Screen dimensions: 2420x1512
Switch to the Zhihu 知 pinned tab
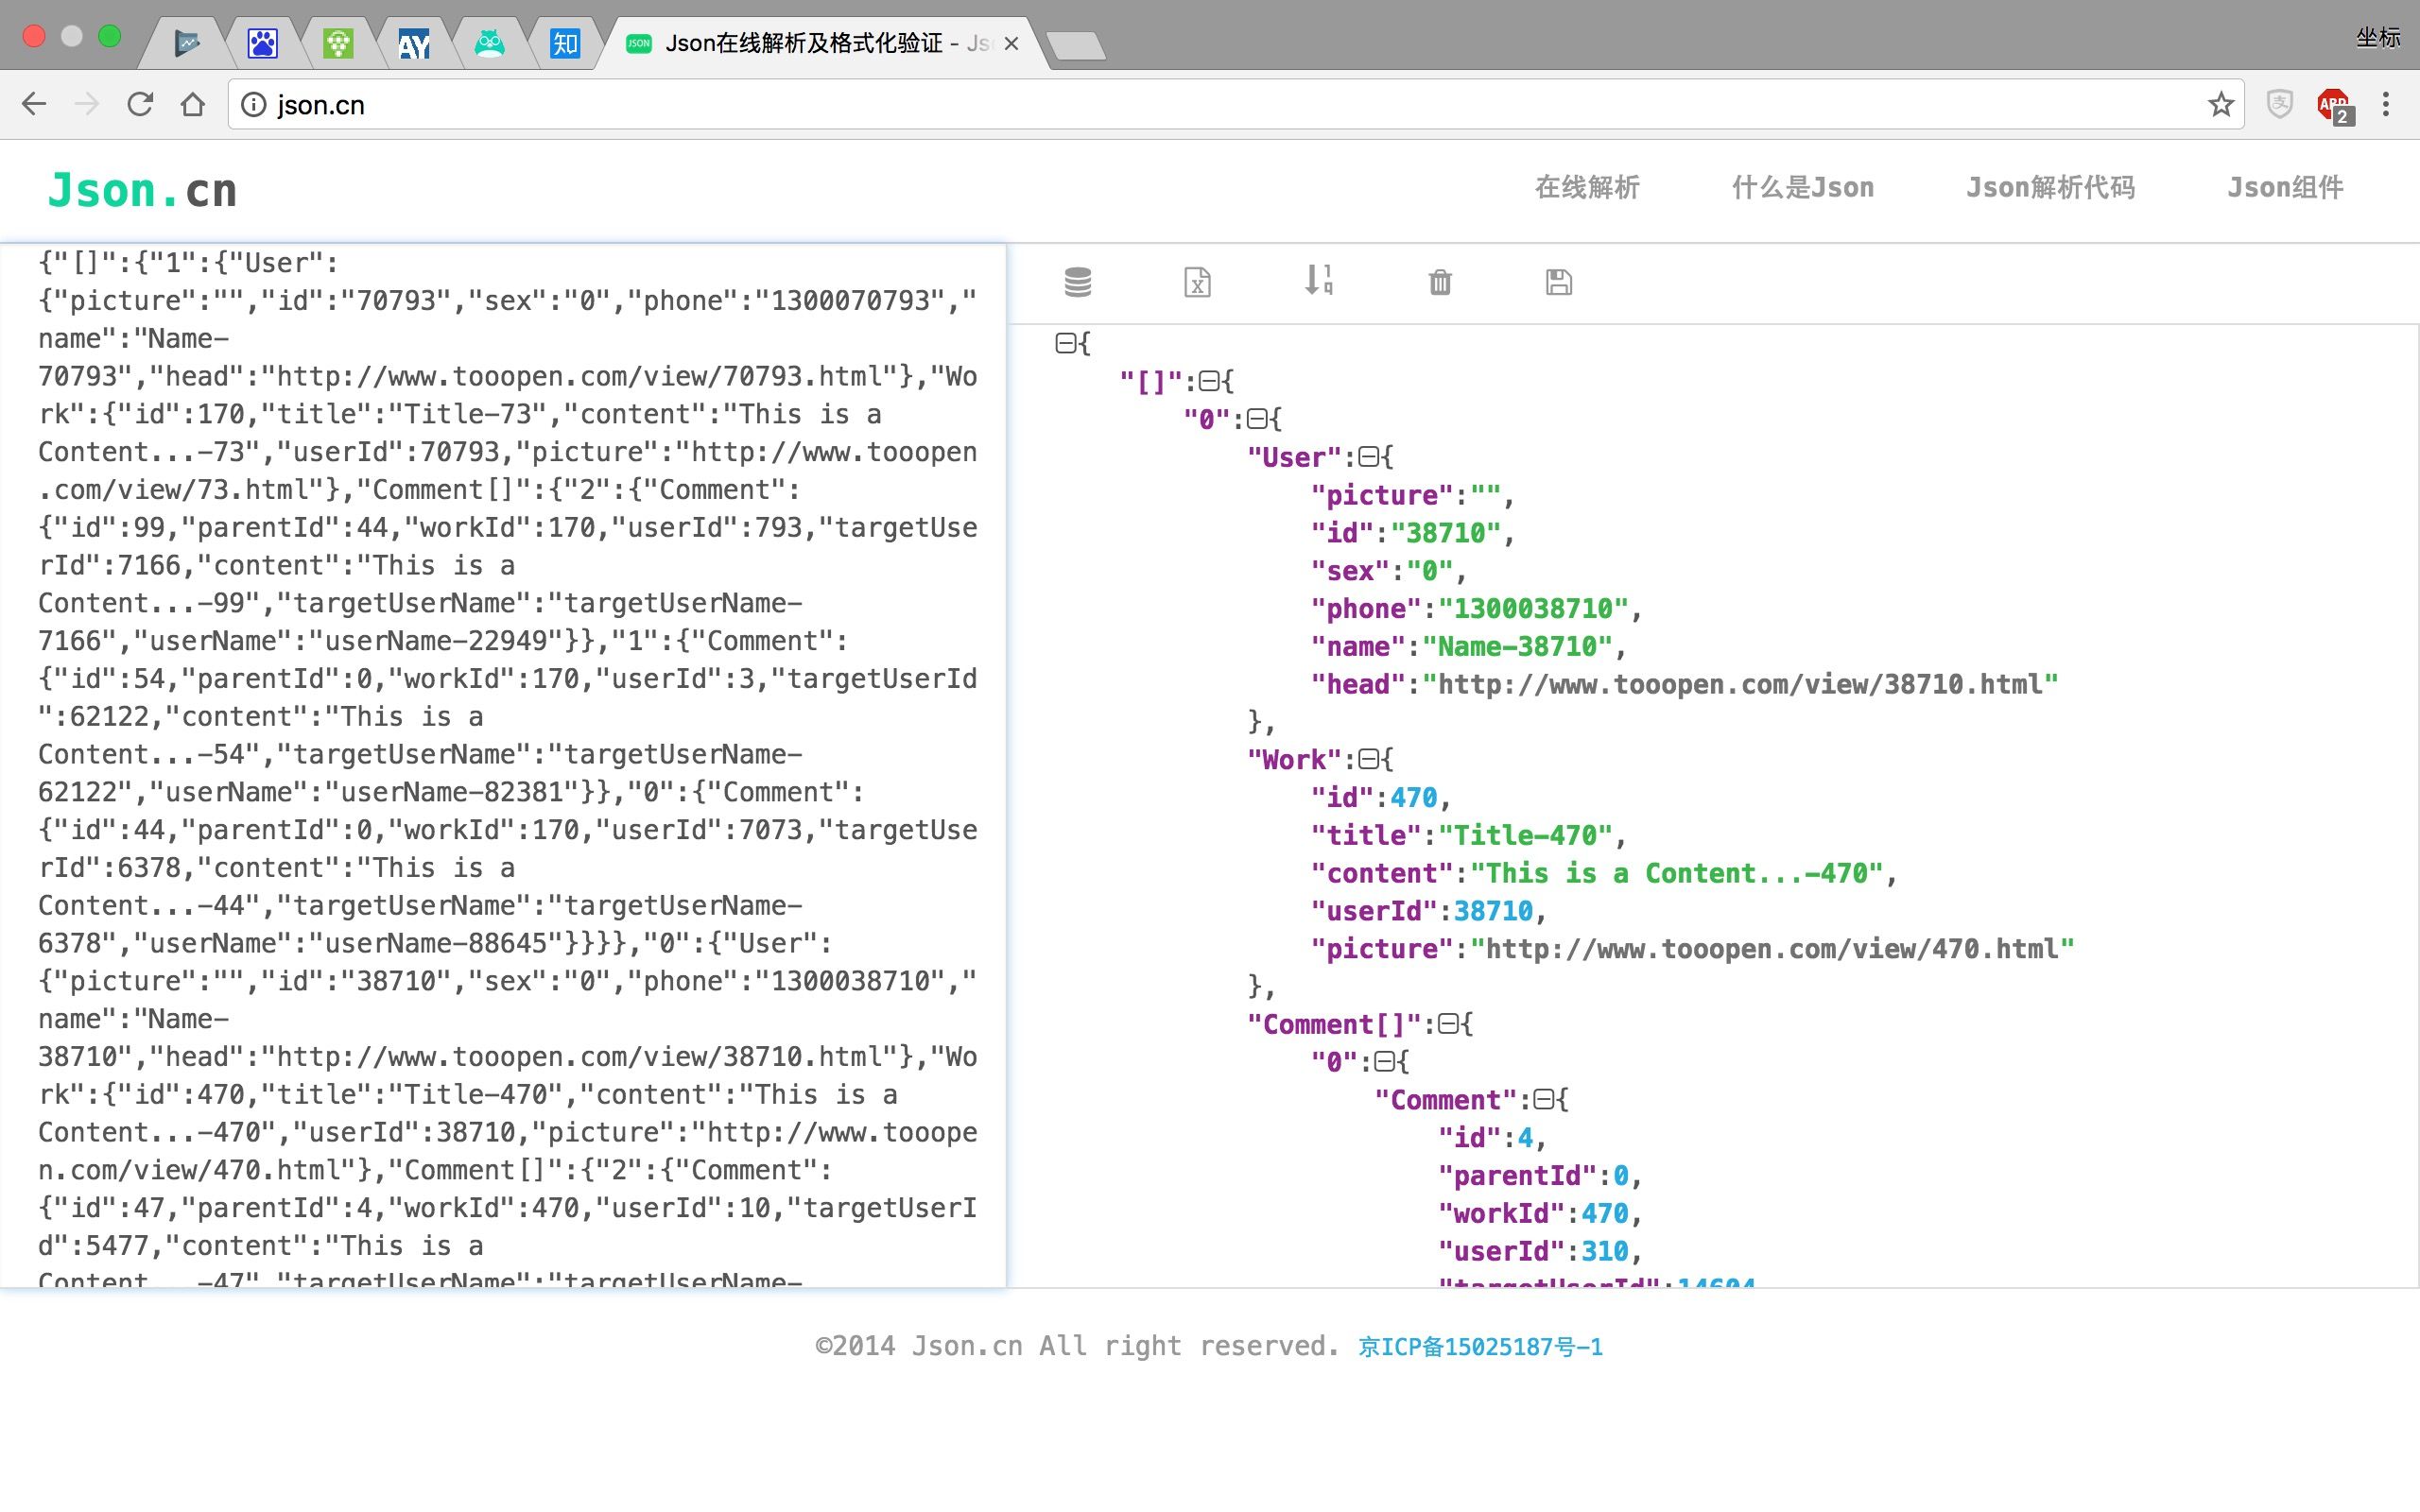(x=565, y=43)
